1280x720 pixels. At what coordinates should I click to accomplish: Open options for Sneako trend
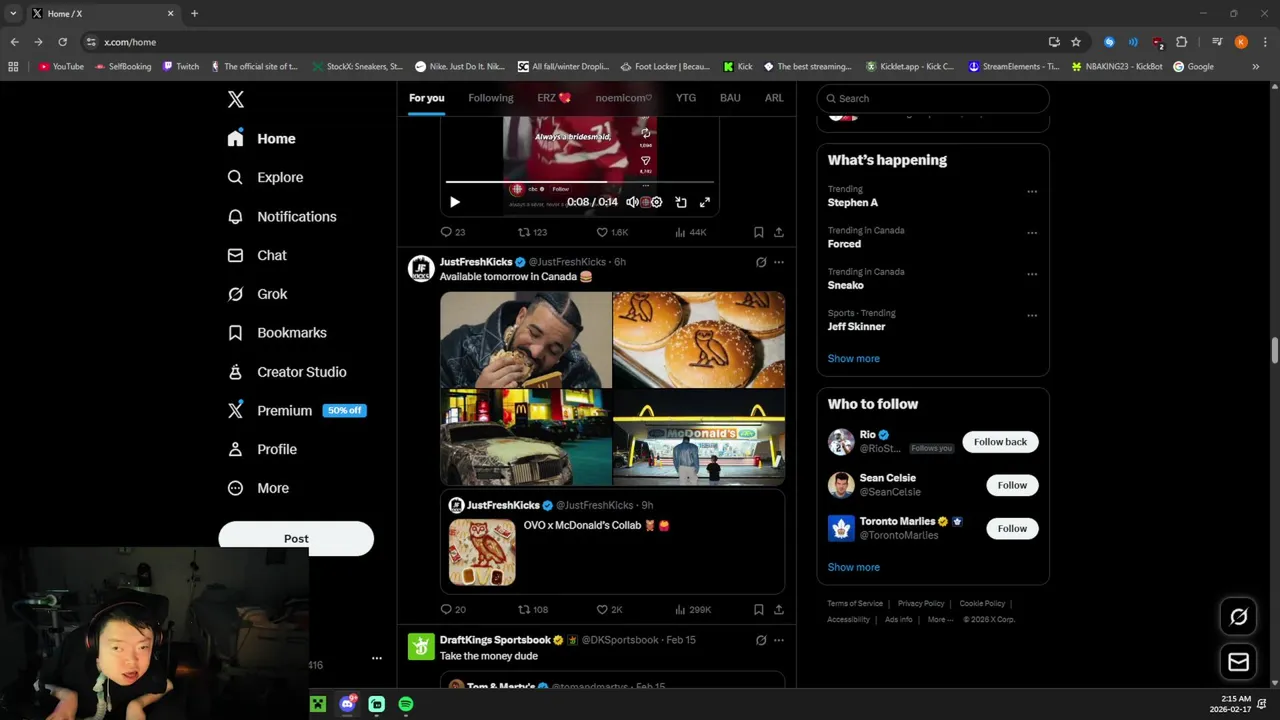(x=1032, y=274)
